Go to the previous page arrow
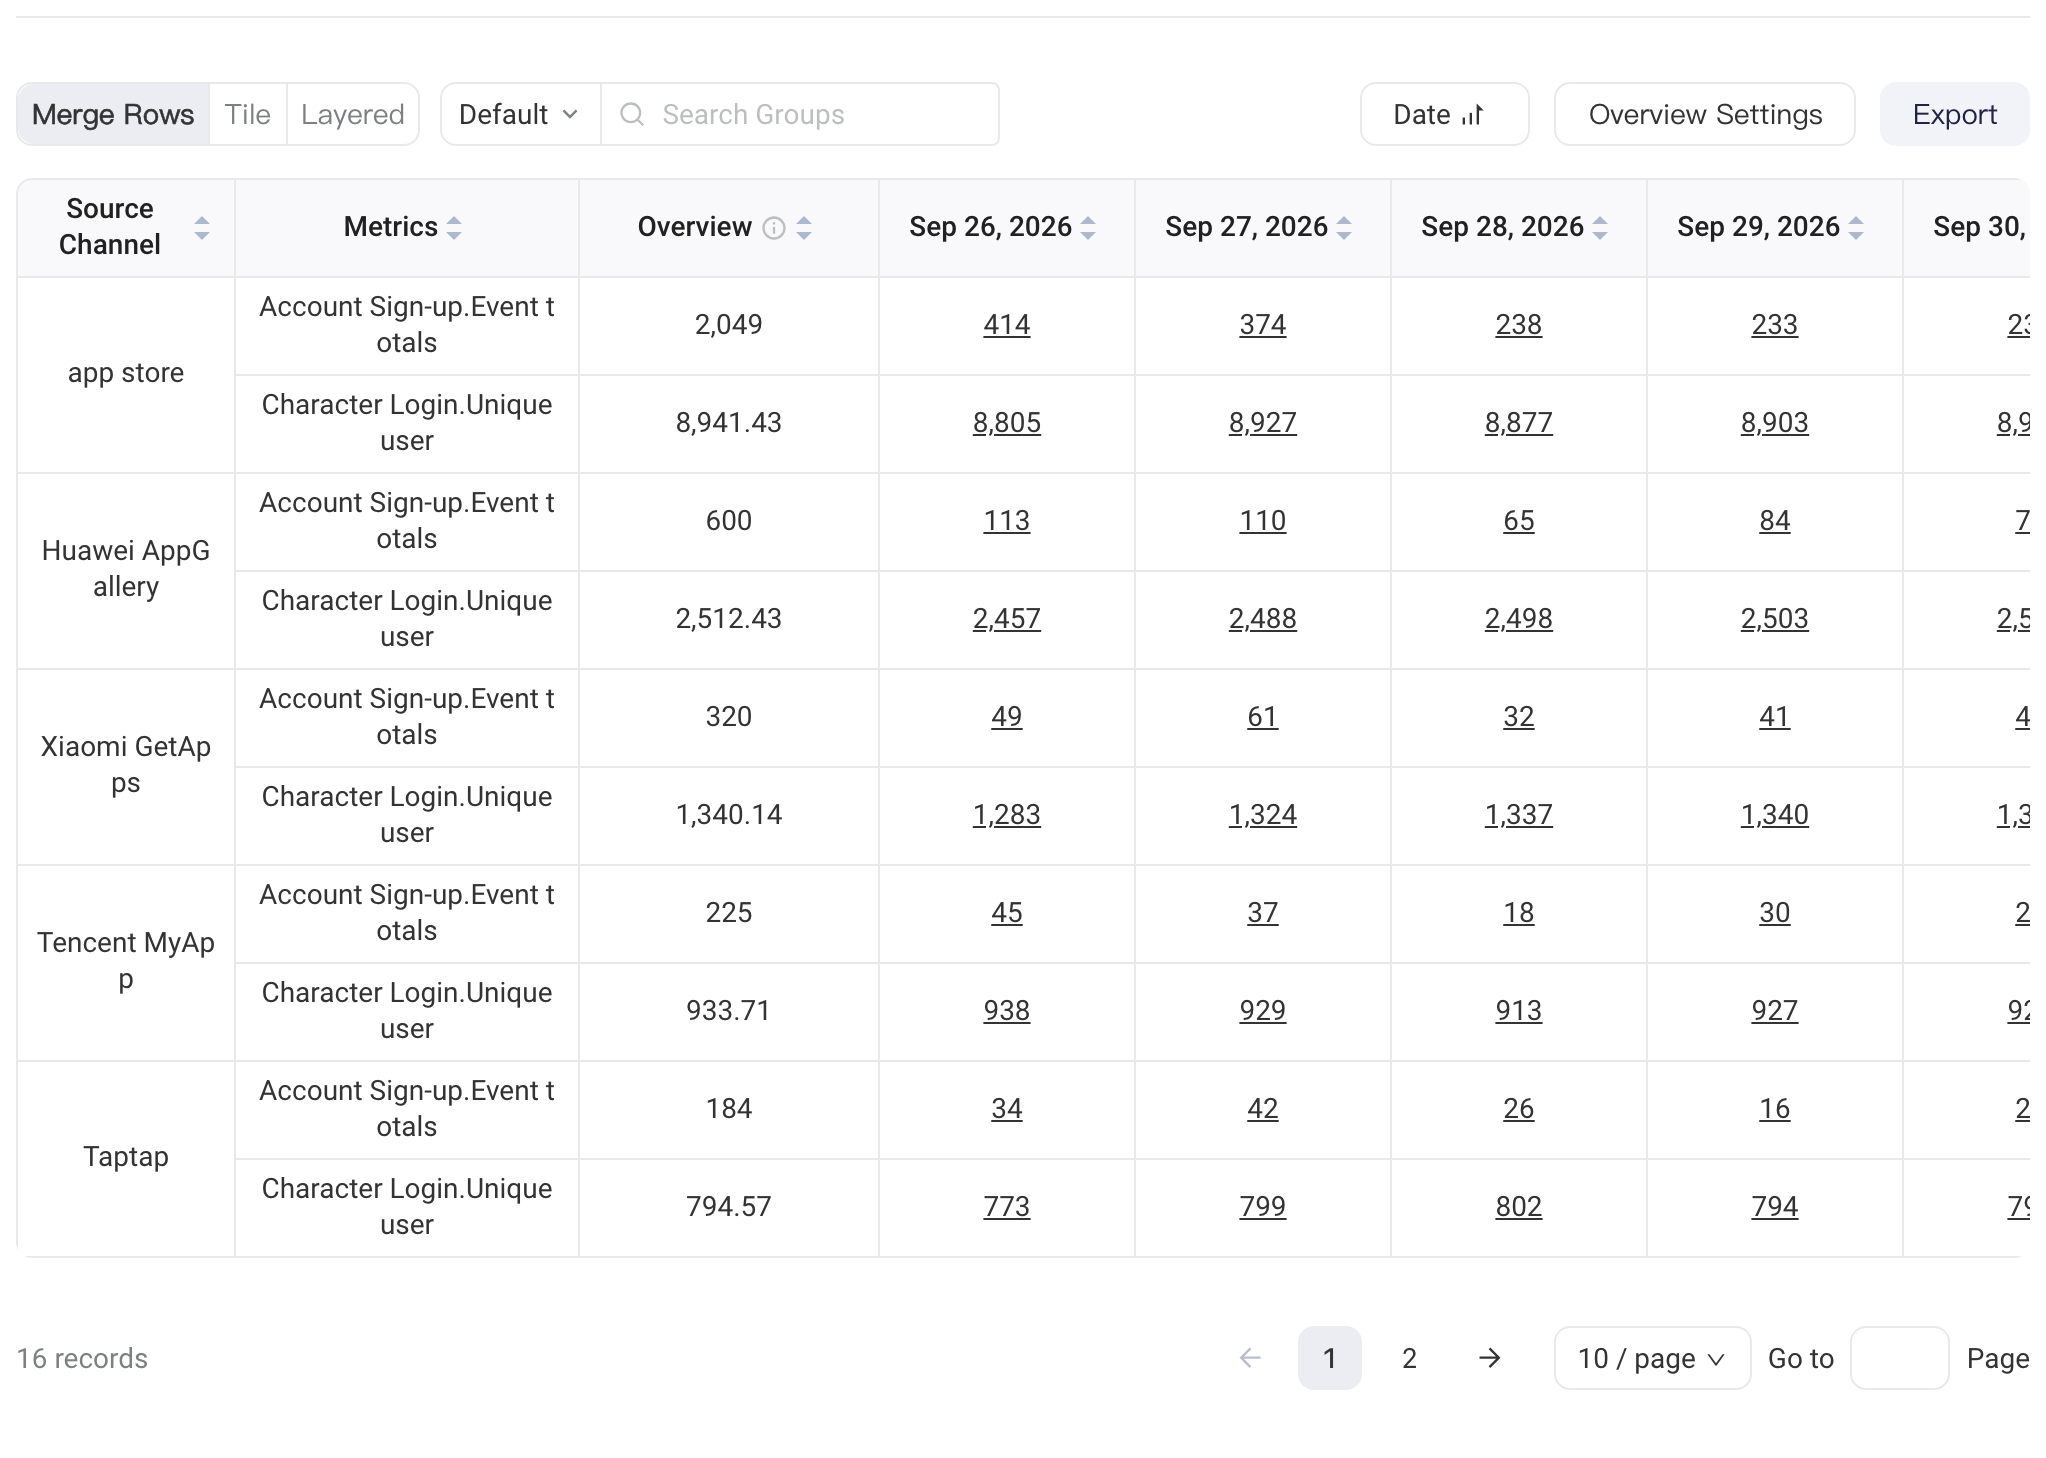2046x1458 pixels. pyautogui.click(x=1250, y=1358)
